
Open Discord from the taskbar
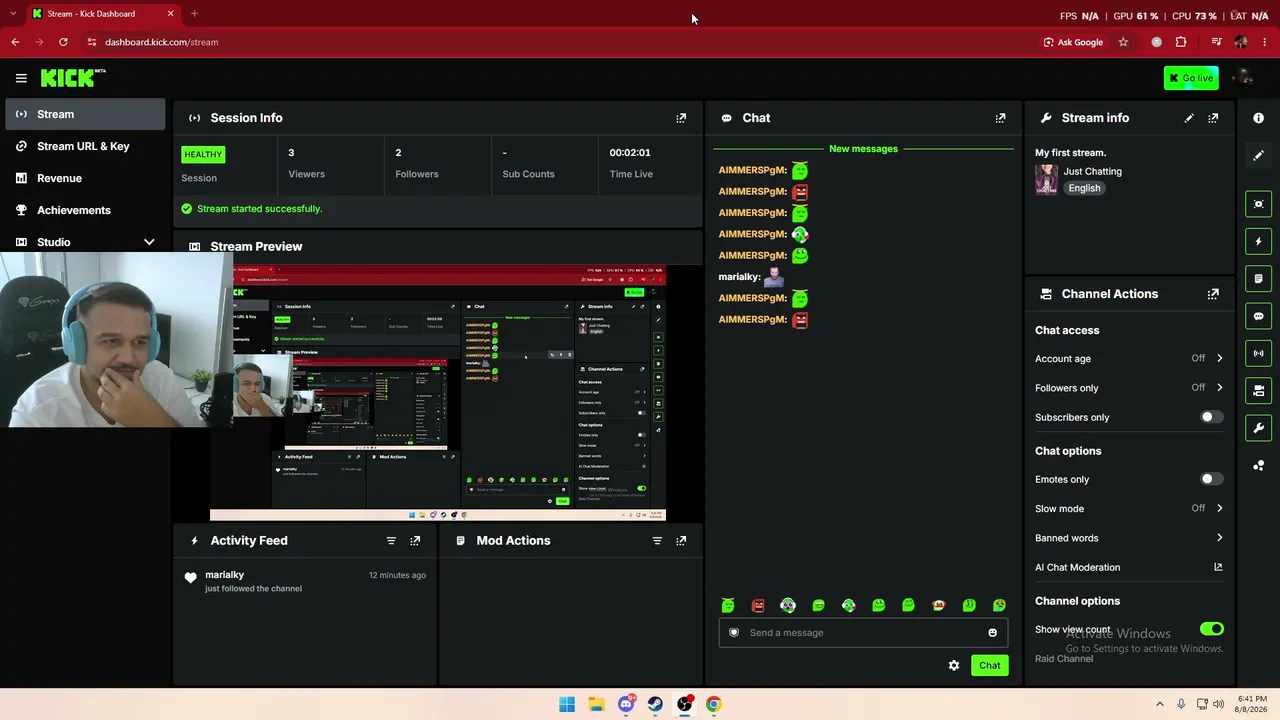pos(626,704)
